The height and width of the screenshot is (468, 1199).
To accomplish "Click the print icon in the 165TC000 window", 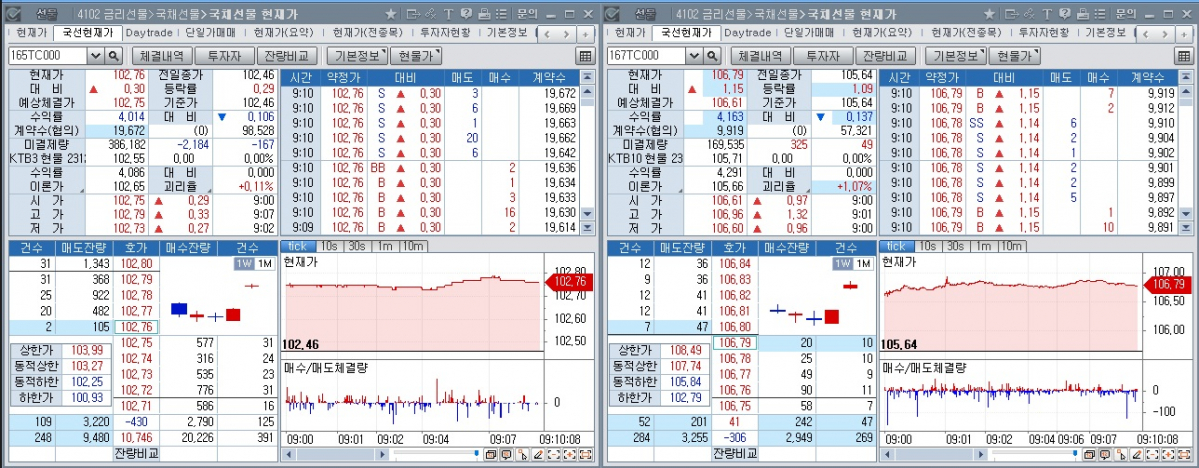I will (x=483, y=14).
